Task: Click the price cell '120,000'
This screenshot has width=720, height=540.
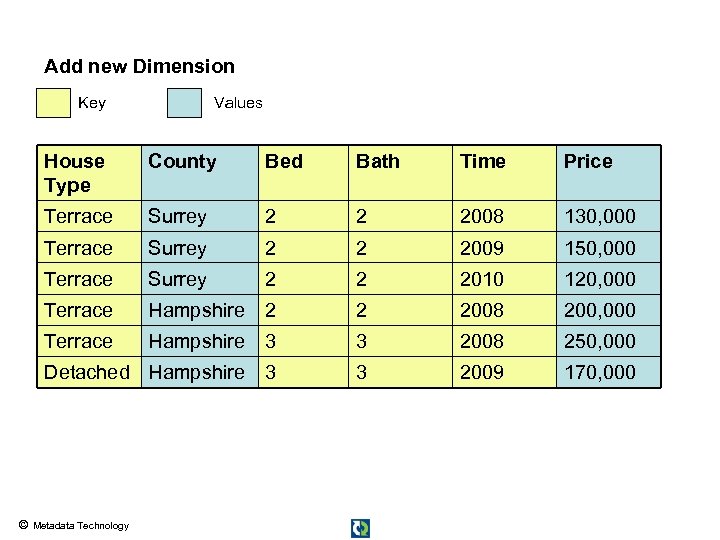Action: tap(608, 279)
